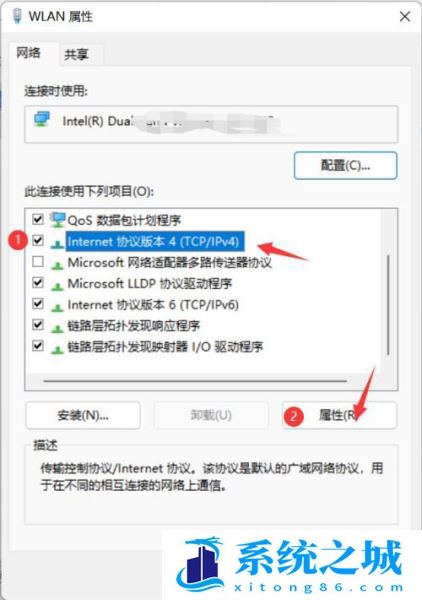
Task: Click the topology discovery responder icon
Action: pos(57,328)
